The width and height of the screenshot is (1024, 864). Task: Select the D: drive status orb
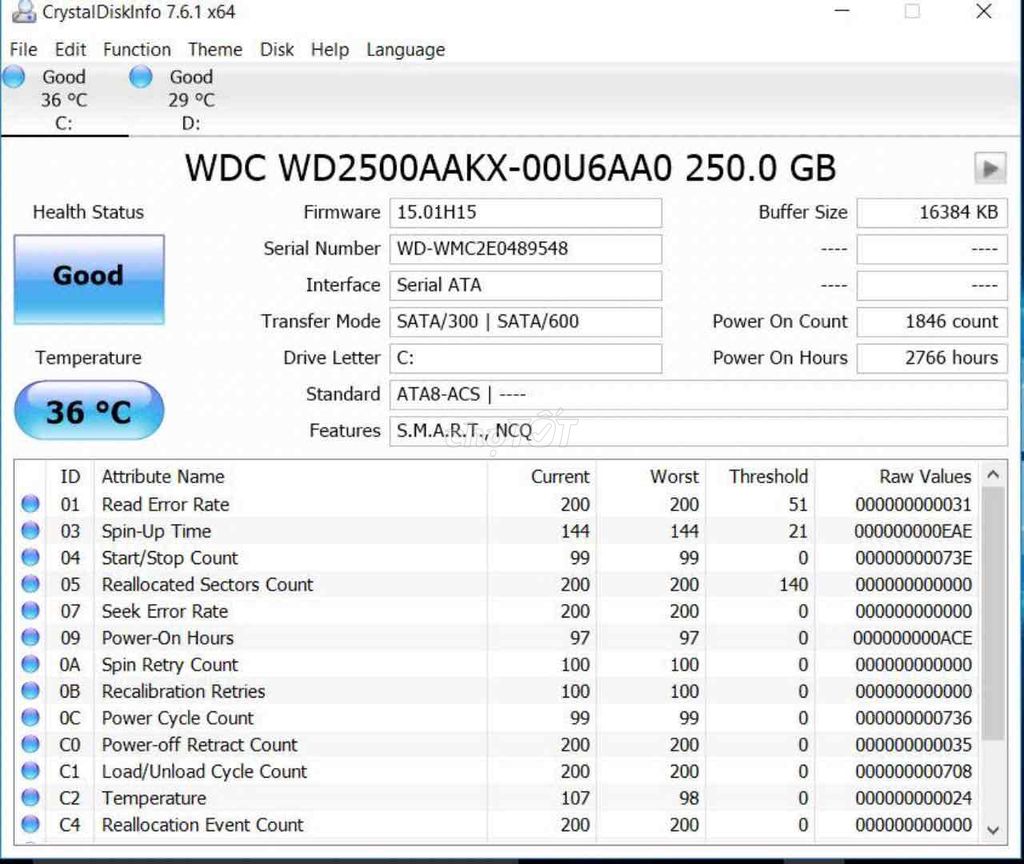point(140,77)
